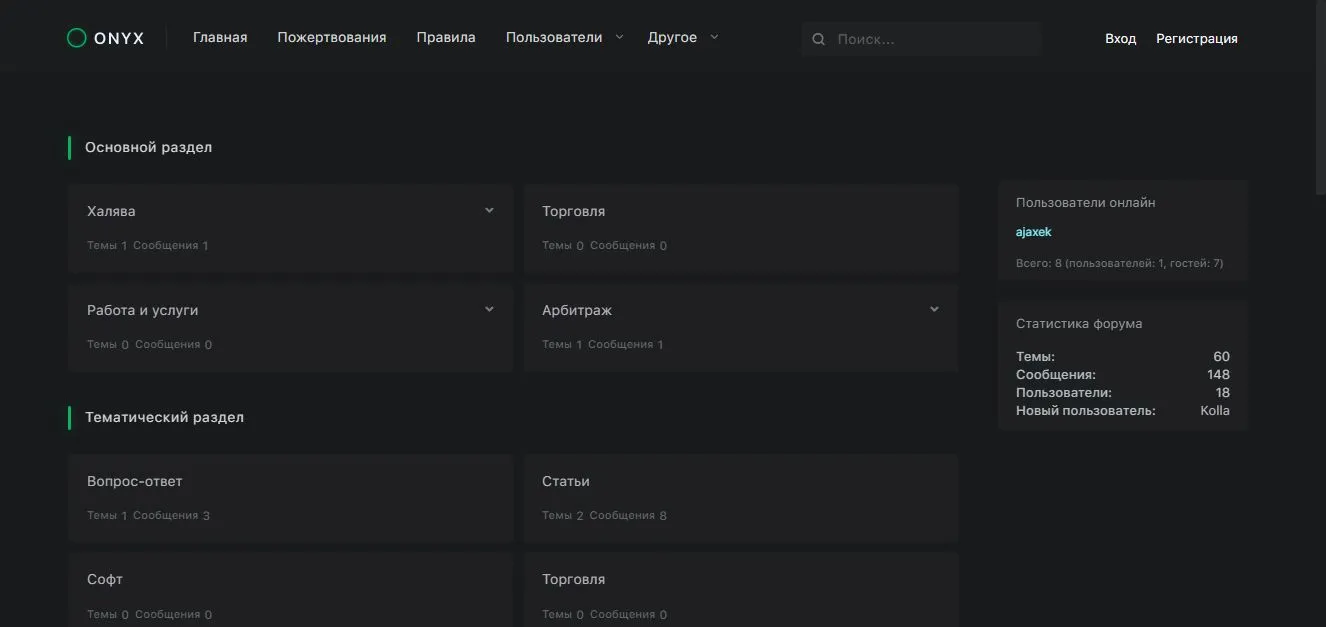Open Торговля forum in Основной раздел
Viewport: 1326px width, 627px height.
(573, 211)
